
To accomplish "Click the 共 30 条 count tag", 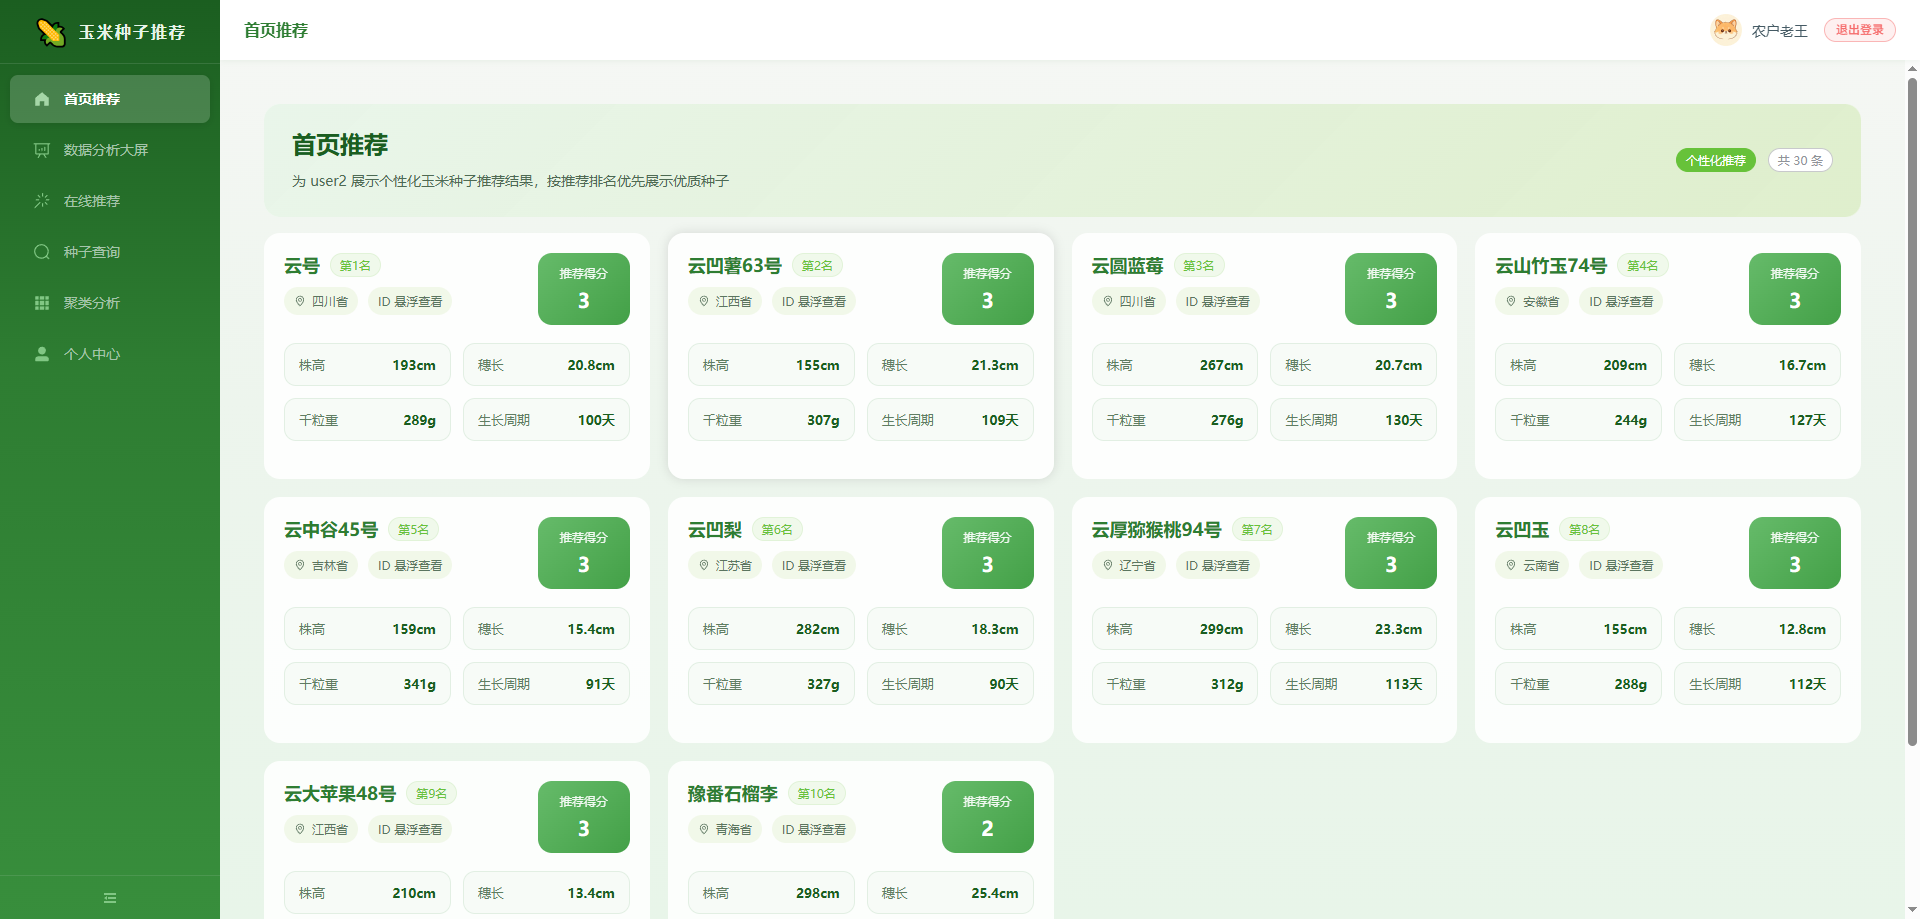I will (x=1800, y=160).
